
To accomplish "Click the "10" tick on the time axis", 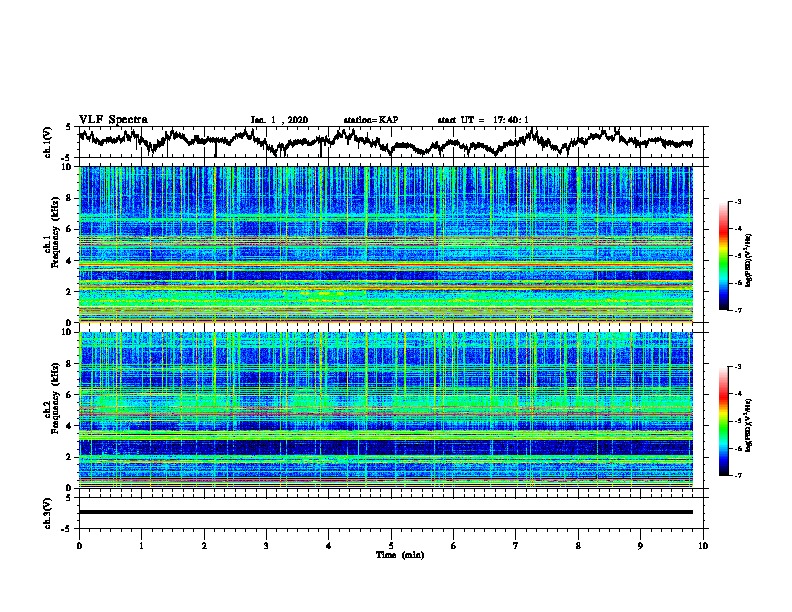I will point(703,546).
